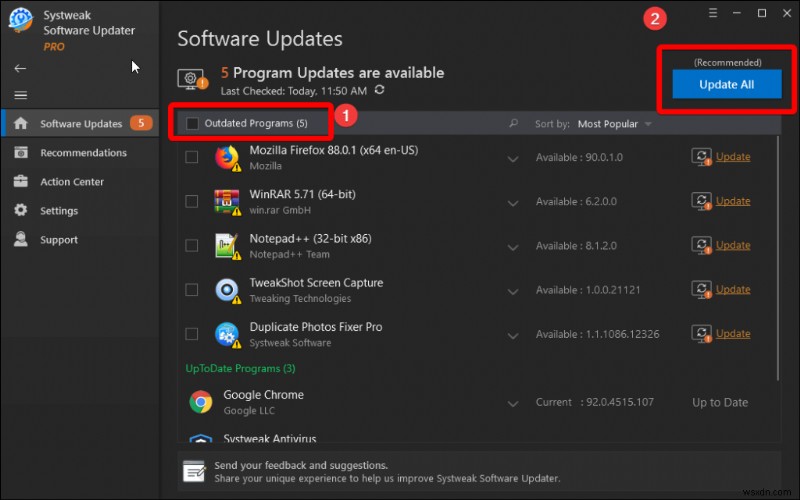Expand details chevron for Duplicate Photos Fixer Pro
Image resolution: width=800 pixels, height=500 pixels.
513,336
